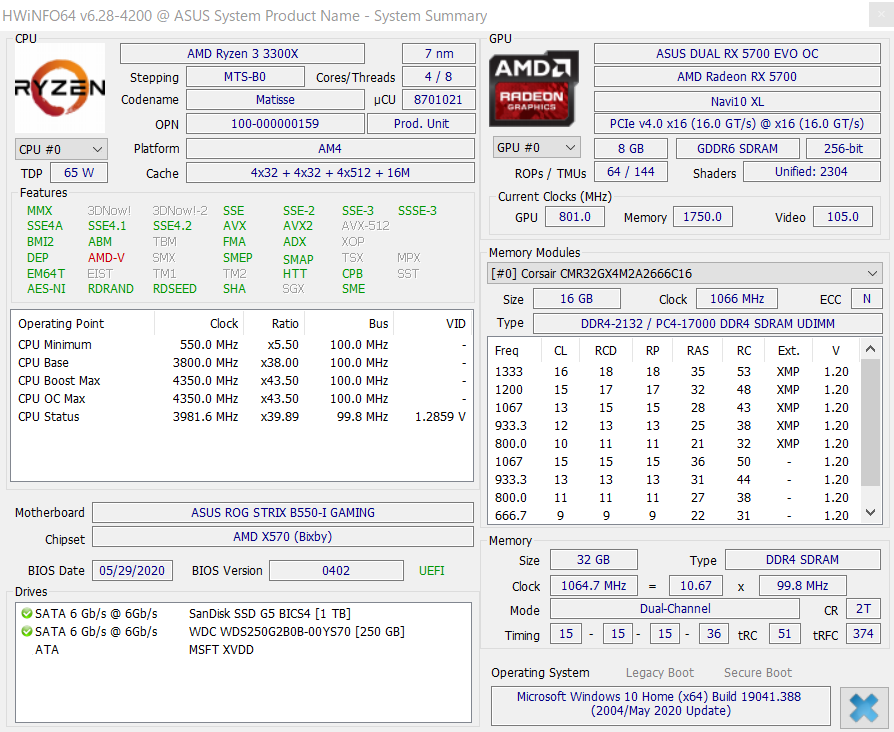894x732 pixels.
Task: Click the Prod. Unit field
Action: point(421,124)
